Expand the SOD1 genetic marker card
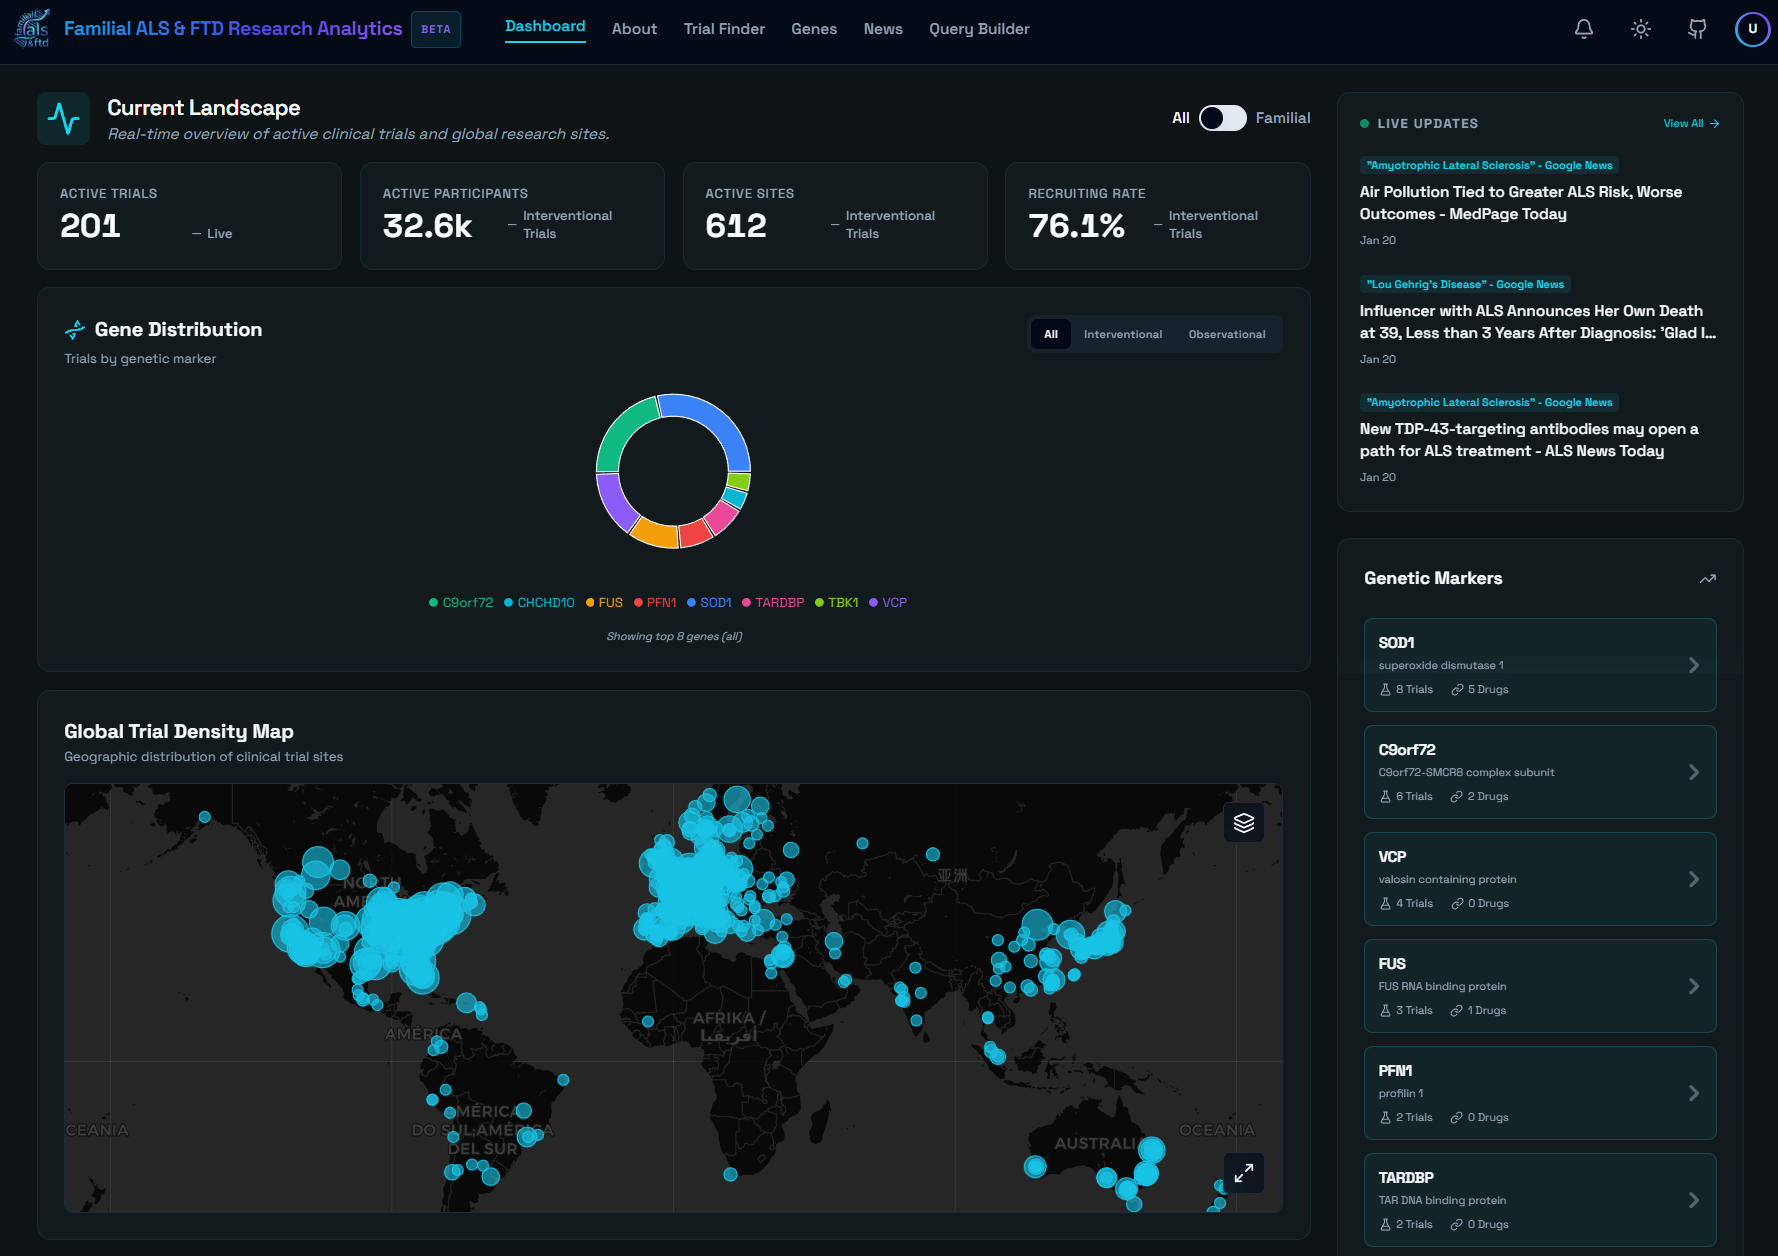Viewport: 1778px width, 1256px height. (x=1694, y=664)
